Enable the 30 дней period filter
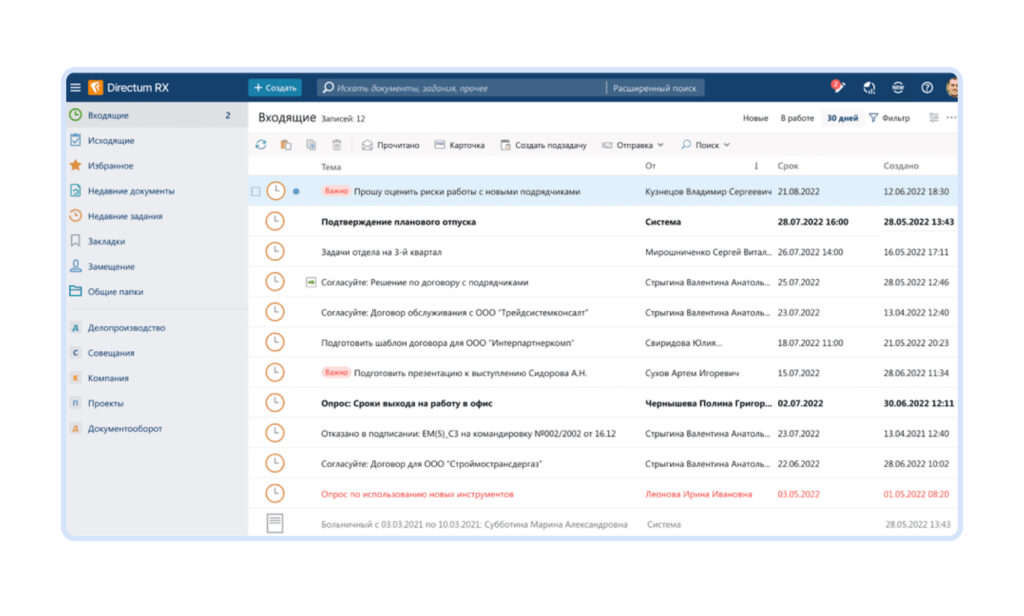Image resolution: width=1024 pixels, height=616 pixels. point(842,118)
